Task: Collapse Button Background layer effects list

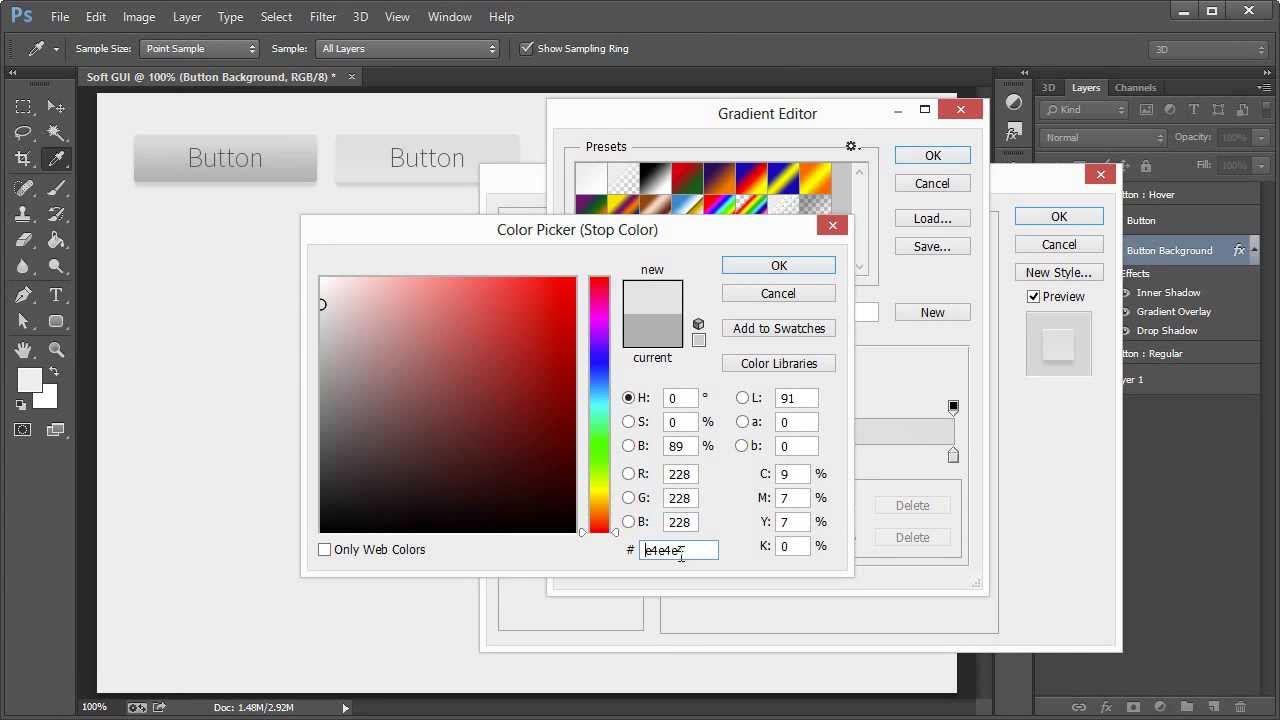Action: click(x=1255, y=251)
